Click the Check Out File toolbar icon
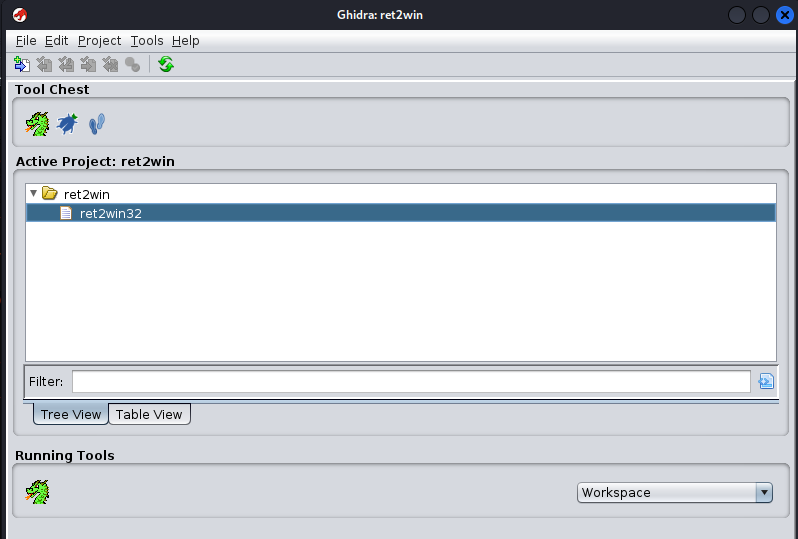 (x=66, y=65)
